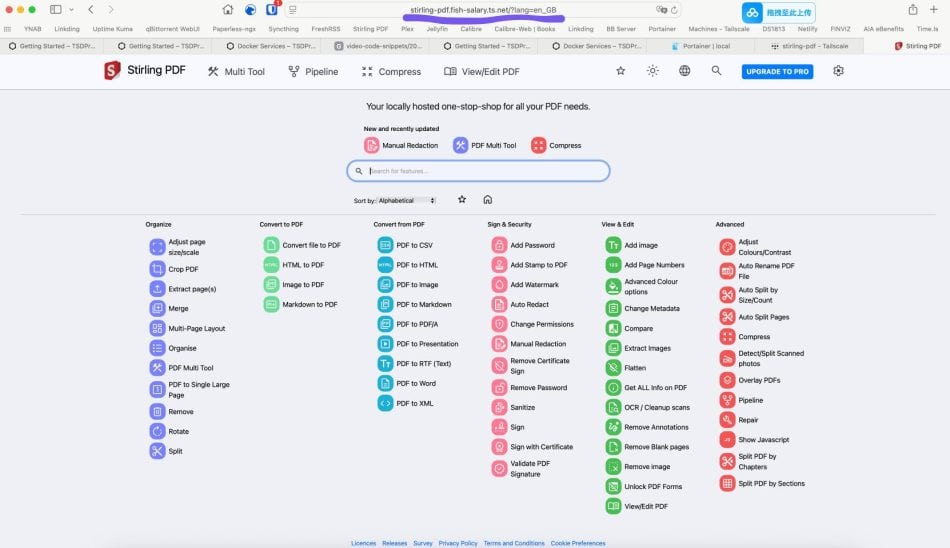This screenshot has width=950, height=548.
Task: Open the Split PDF by Sections icon
Action: click(727, 483)
